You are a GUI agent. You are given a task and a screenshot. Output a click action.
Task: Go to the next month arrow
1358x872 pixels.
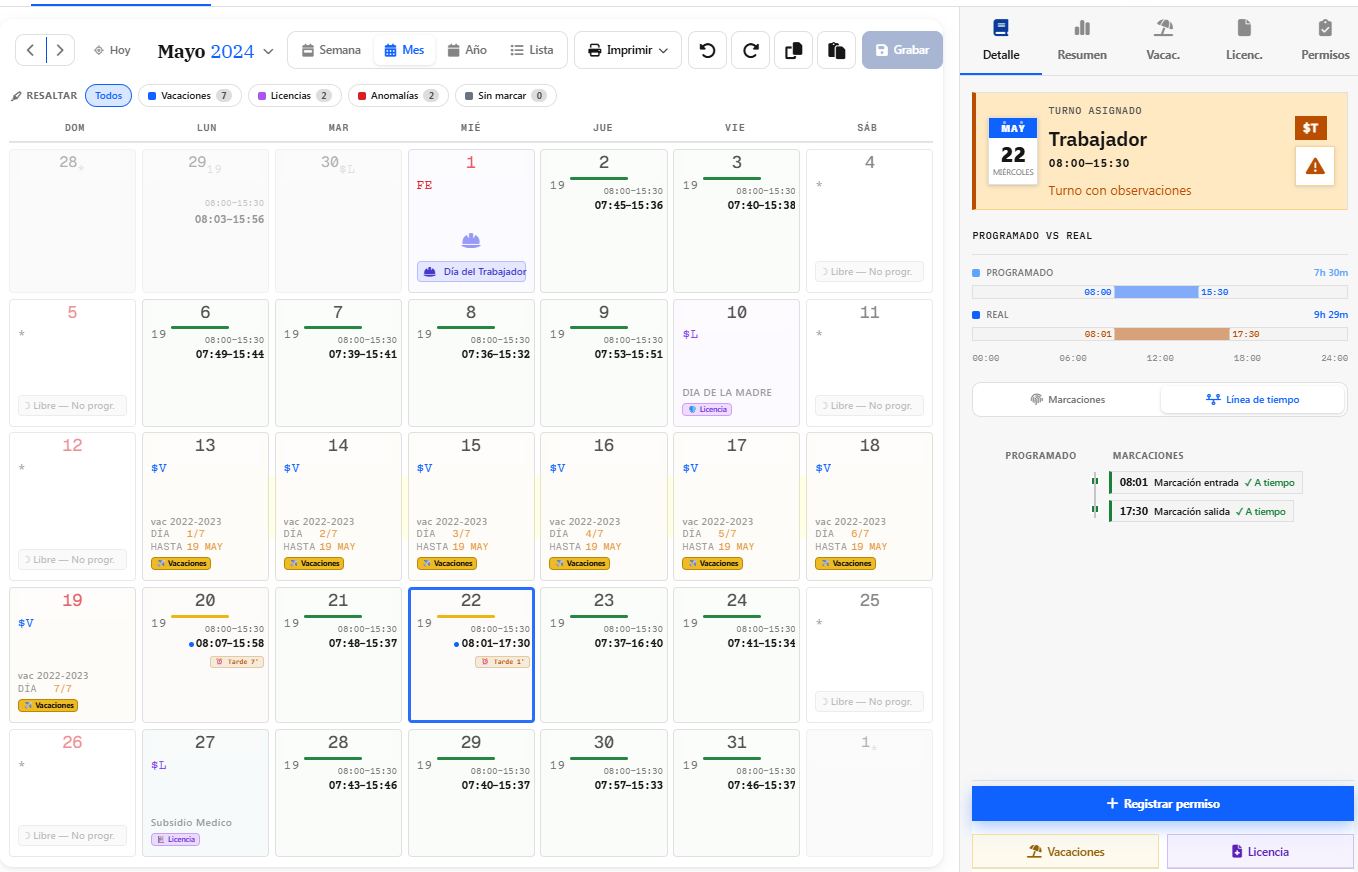coord(60,50)
